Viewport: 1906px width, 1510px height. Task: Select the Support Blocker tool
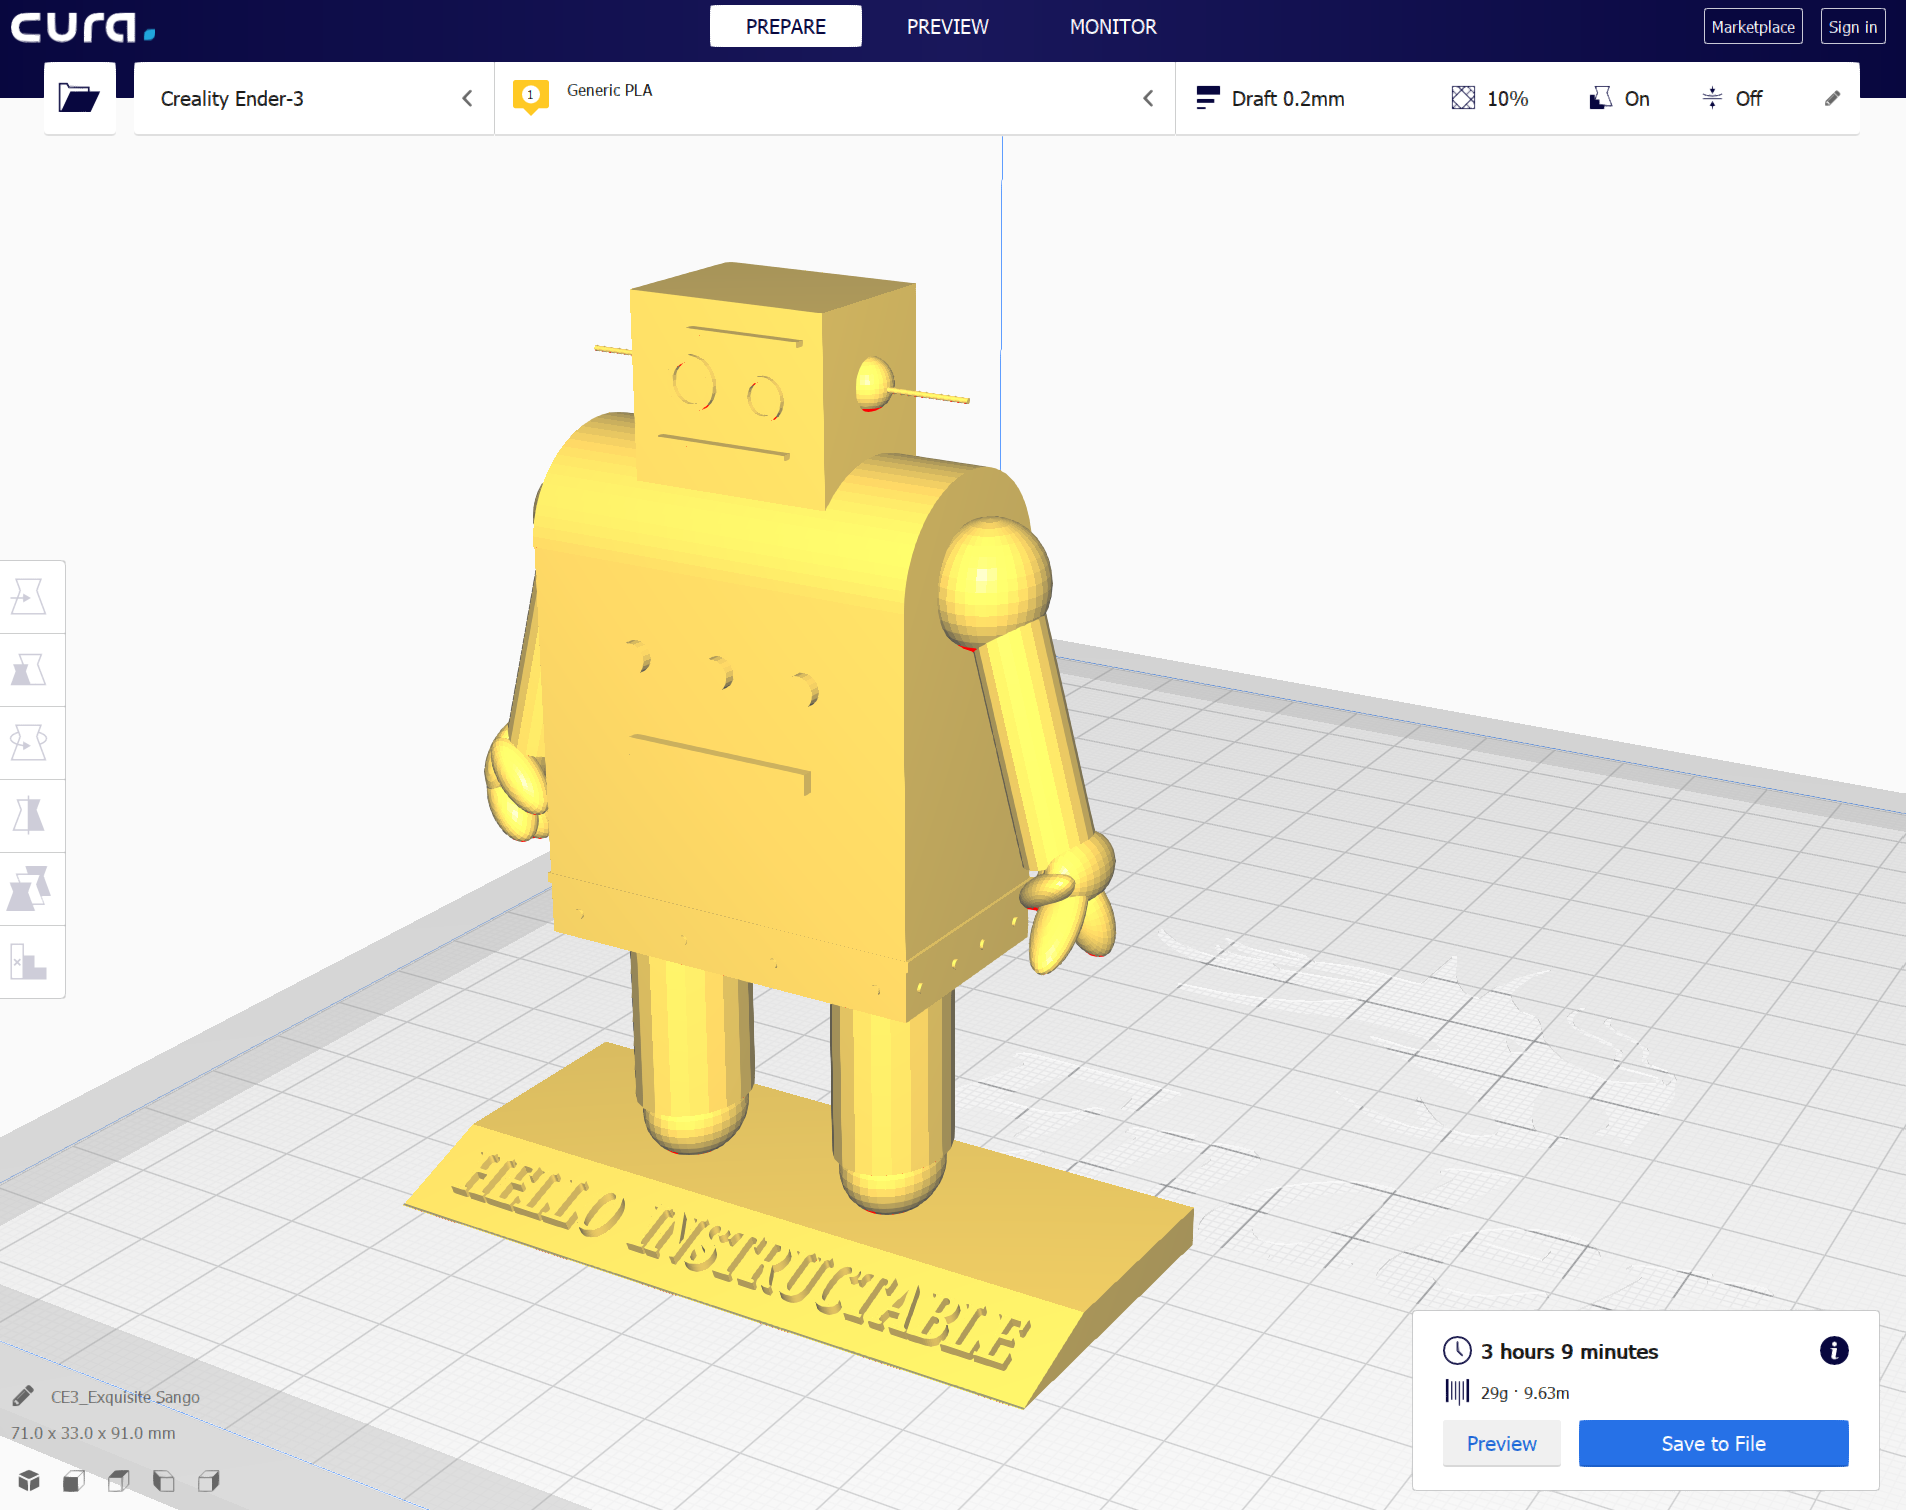[x=33, y=962]
